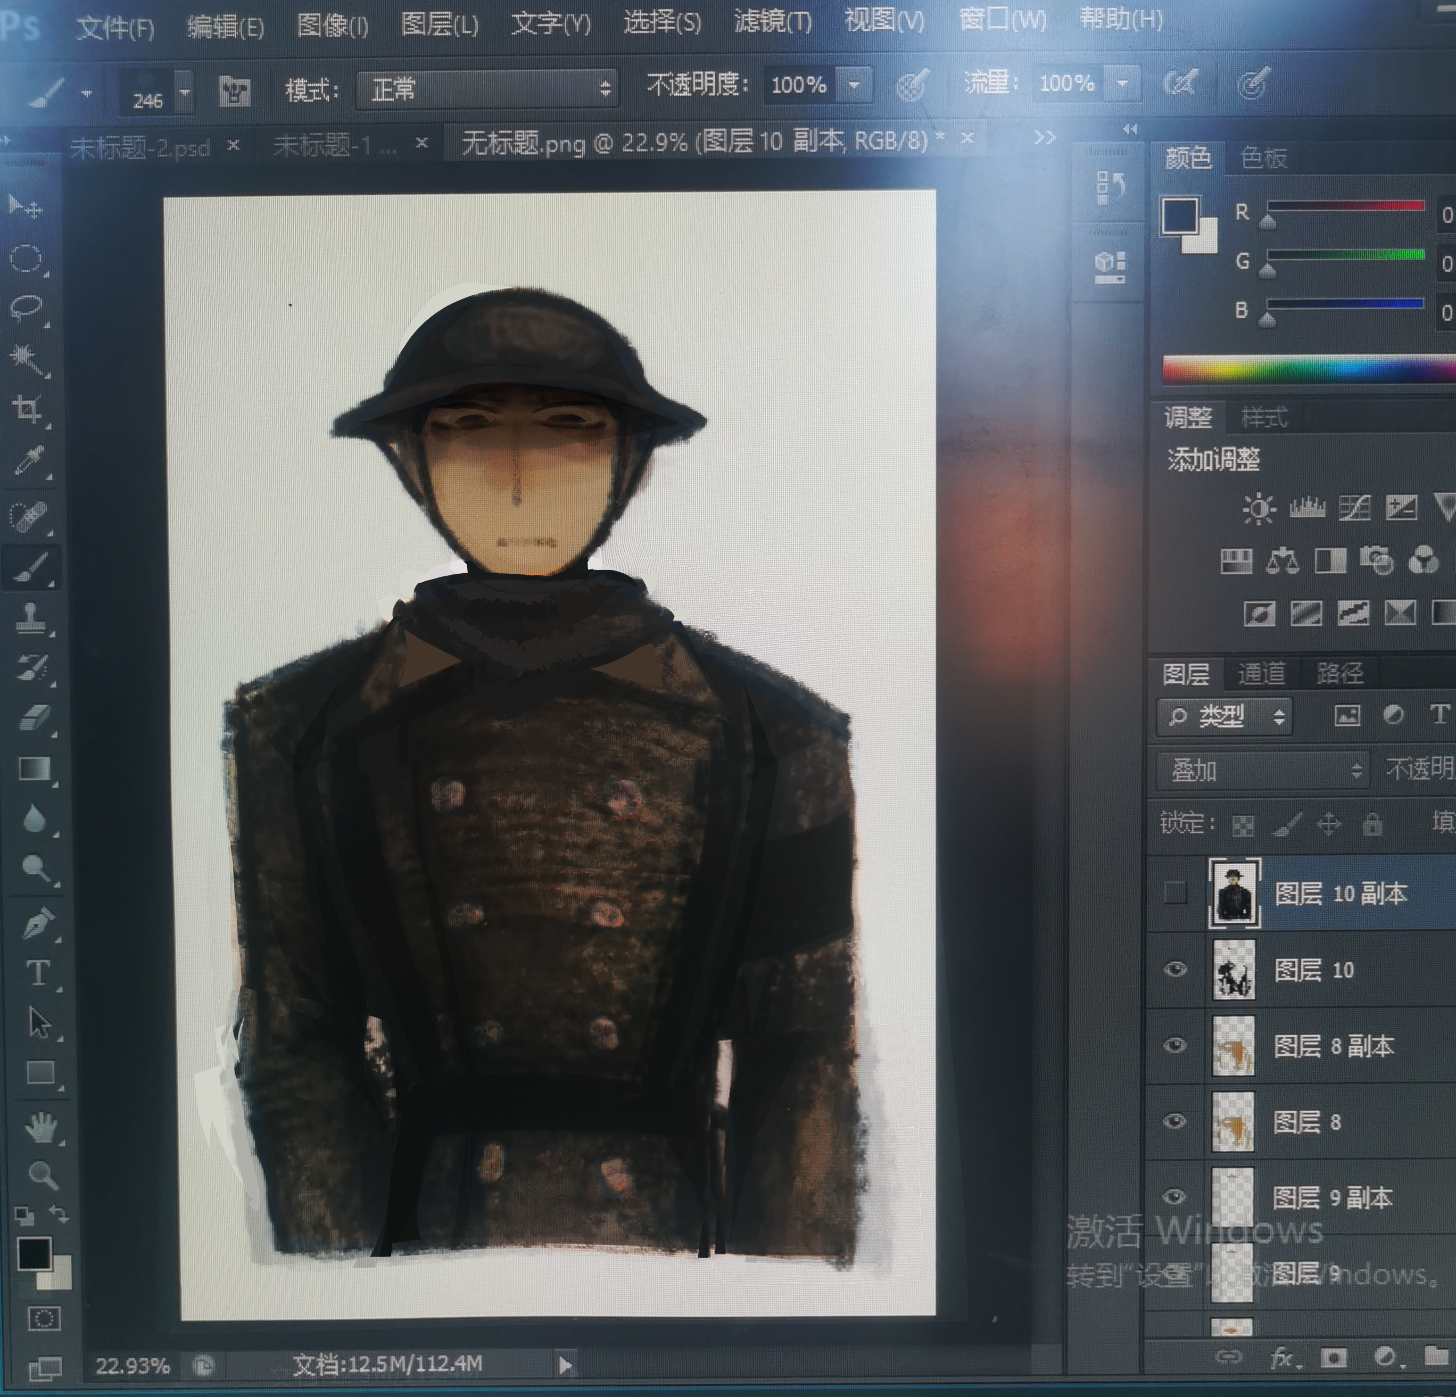Open the brush 模式 dropdown
Viewport: 1456px width, 1397px height.
tap(487, 89)
